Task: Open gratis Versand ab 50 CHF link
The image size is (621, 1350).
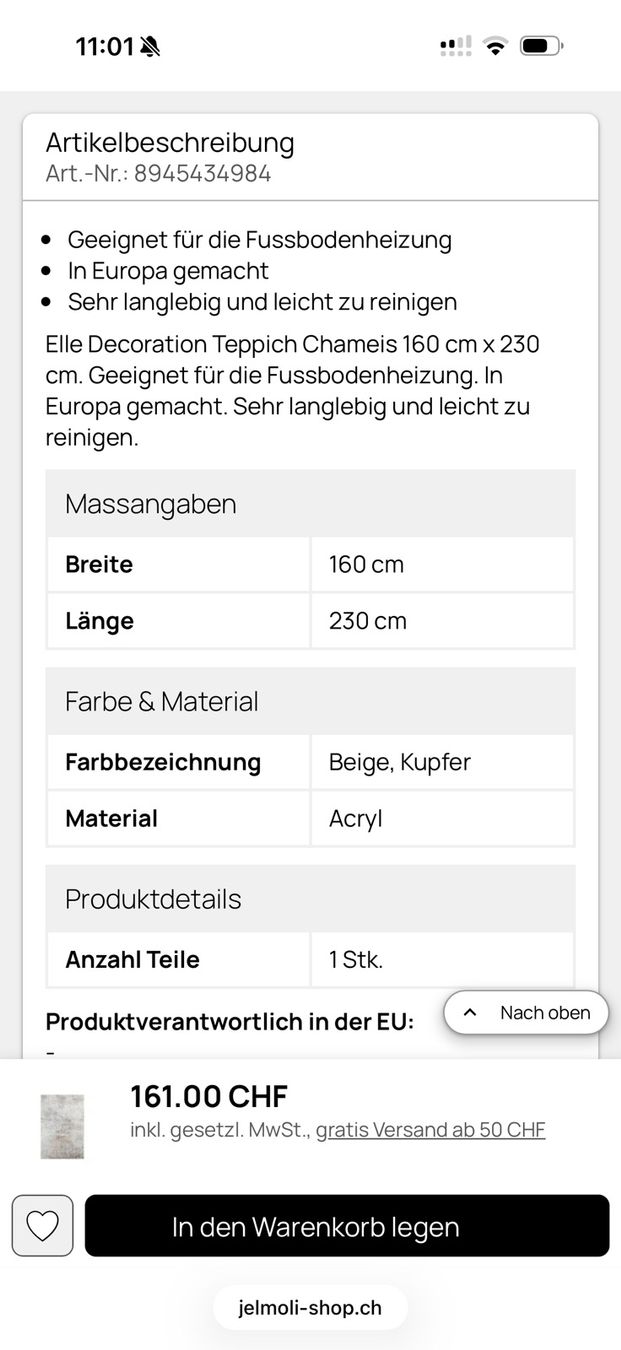Action: click(x=431, y=1130)
